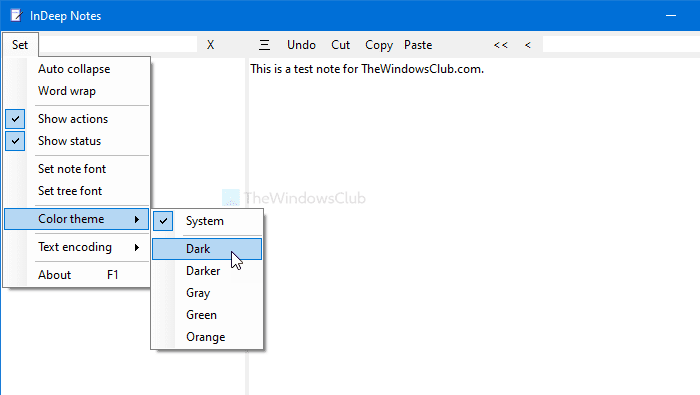The width and height of the screenshot is (700, 395).
Task: Apply the Orange color theme
Action: tap(207, 337)
